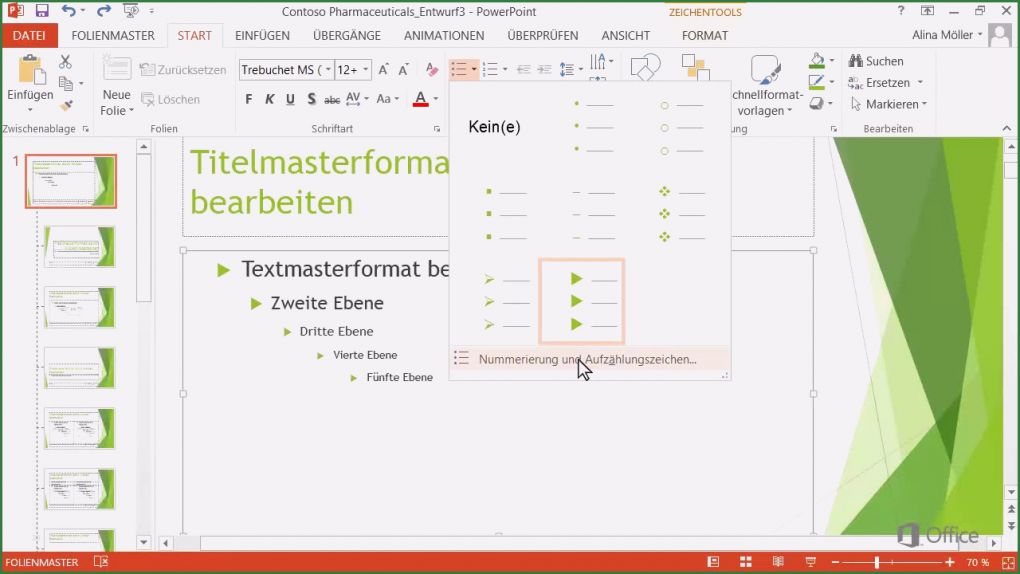This screenshot has height=574, width=1020.
Task: Toggle text shadow S
Action: click(x=312, y=99)
